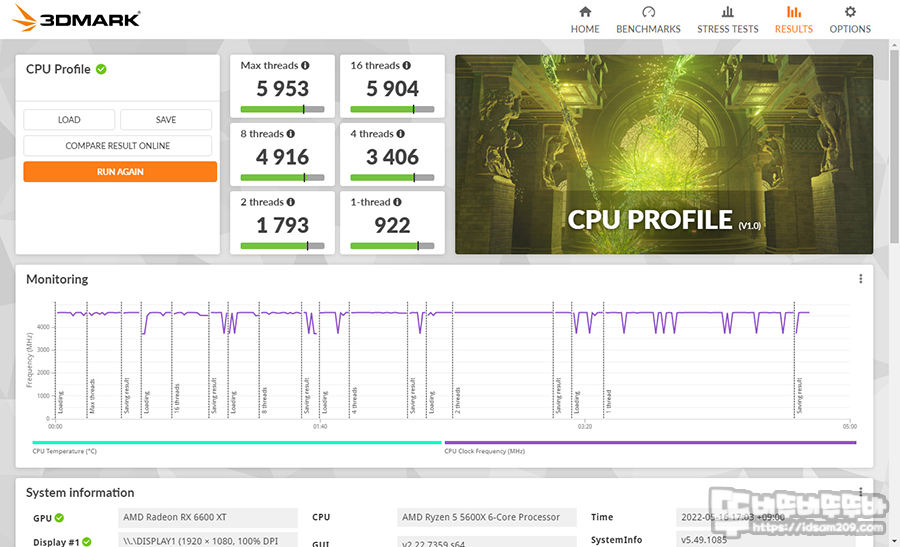Click 4 threads info icon
Screen dimensions: 900x547
[x=400, y=134]
